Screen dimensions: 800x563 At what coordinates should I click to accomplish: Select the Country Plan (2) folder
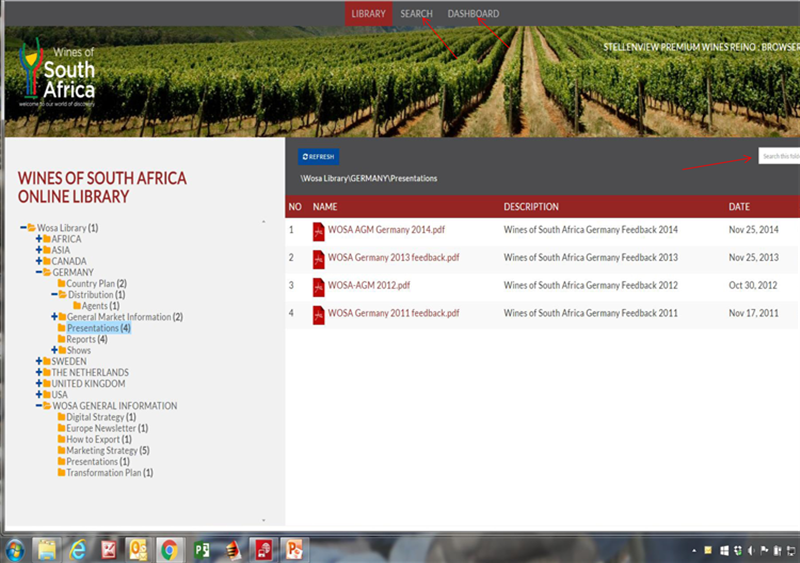coord(96,283)
